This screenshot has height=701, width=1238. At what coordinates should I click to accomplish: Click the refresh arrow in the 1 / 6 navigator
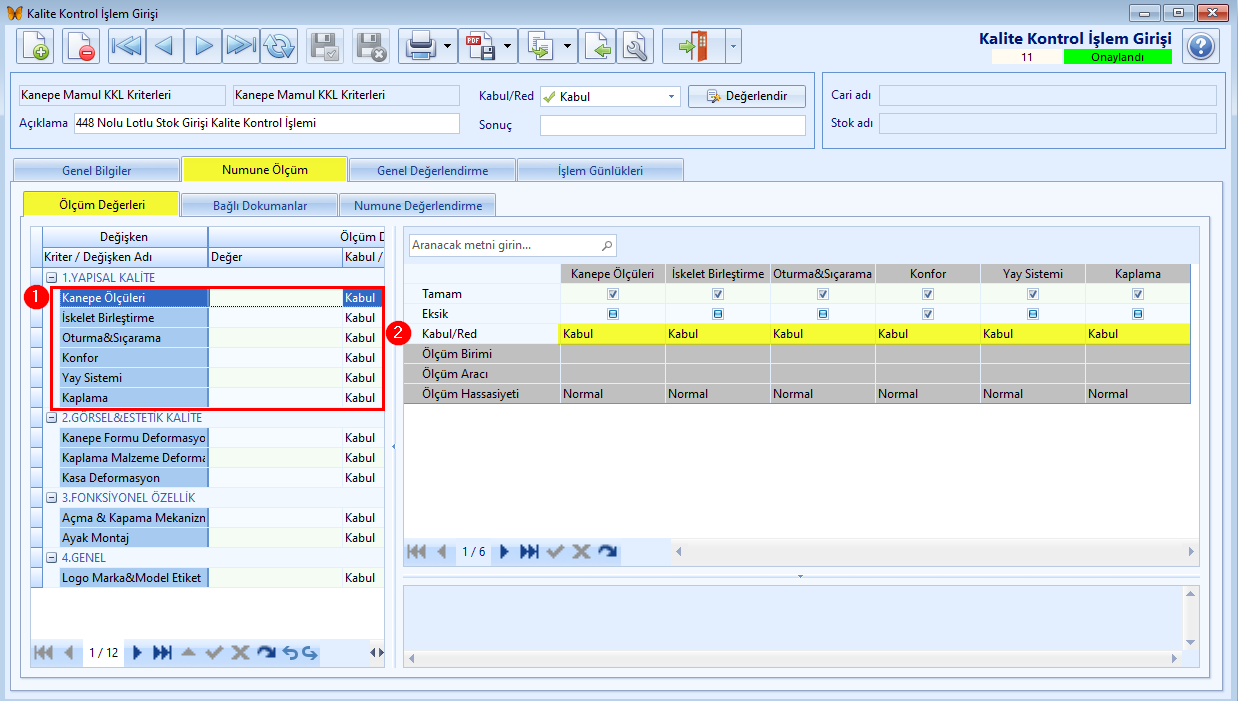608,551
